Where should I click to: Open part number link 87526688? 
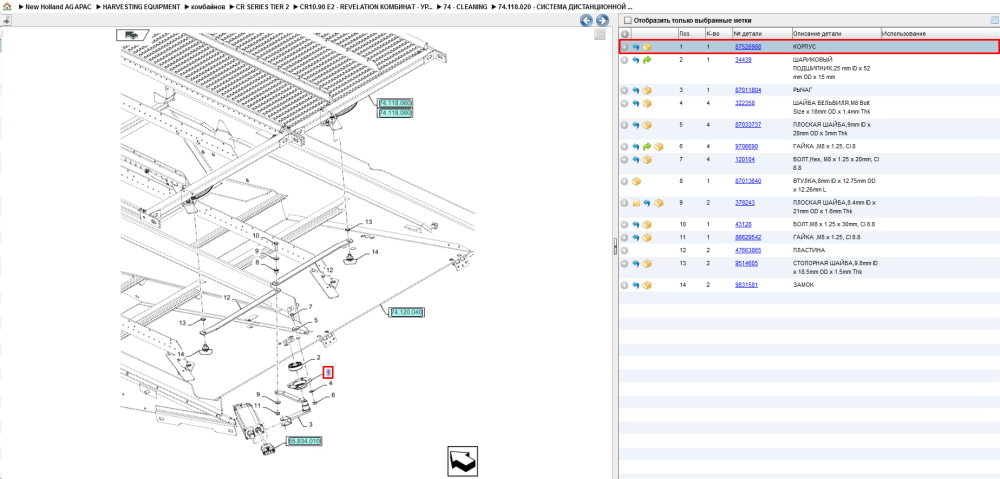[747, 47]
